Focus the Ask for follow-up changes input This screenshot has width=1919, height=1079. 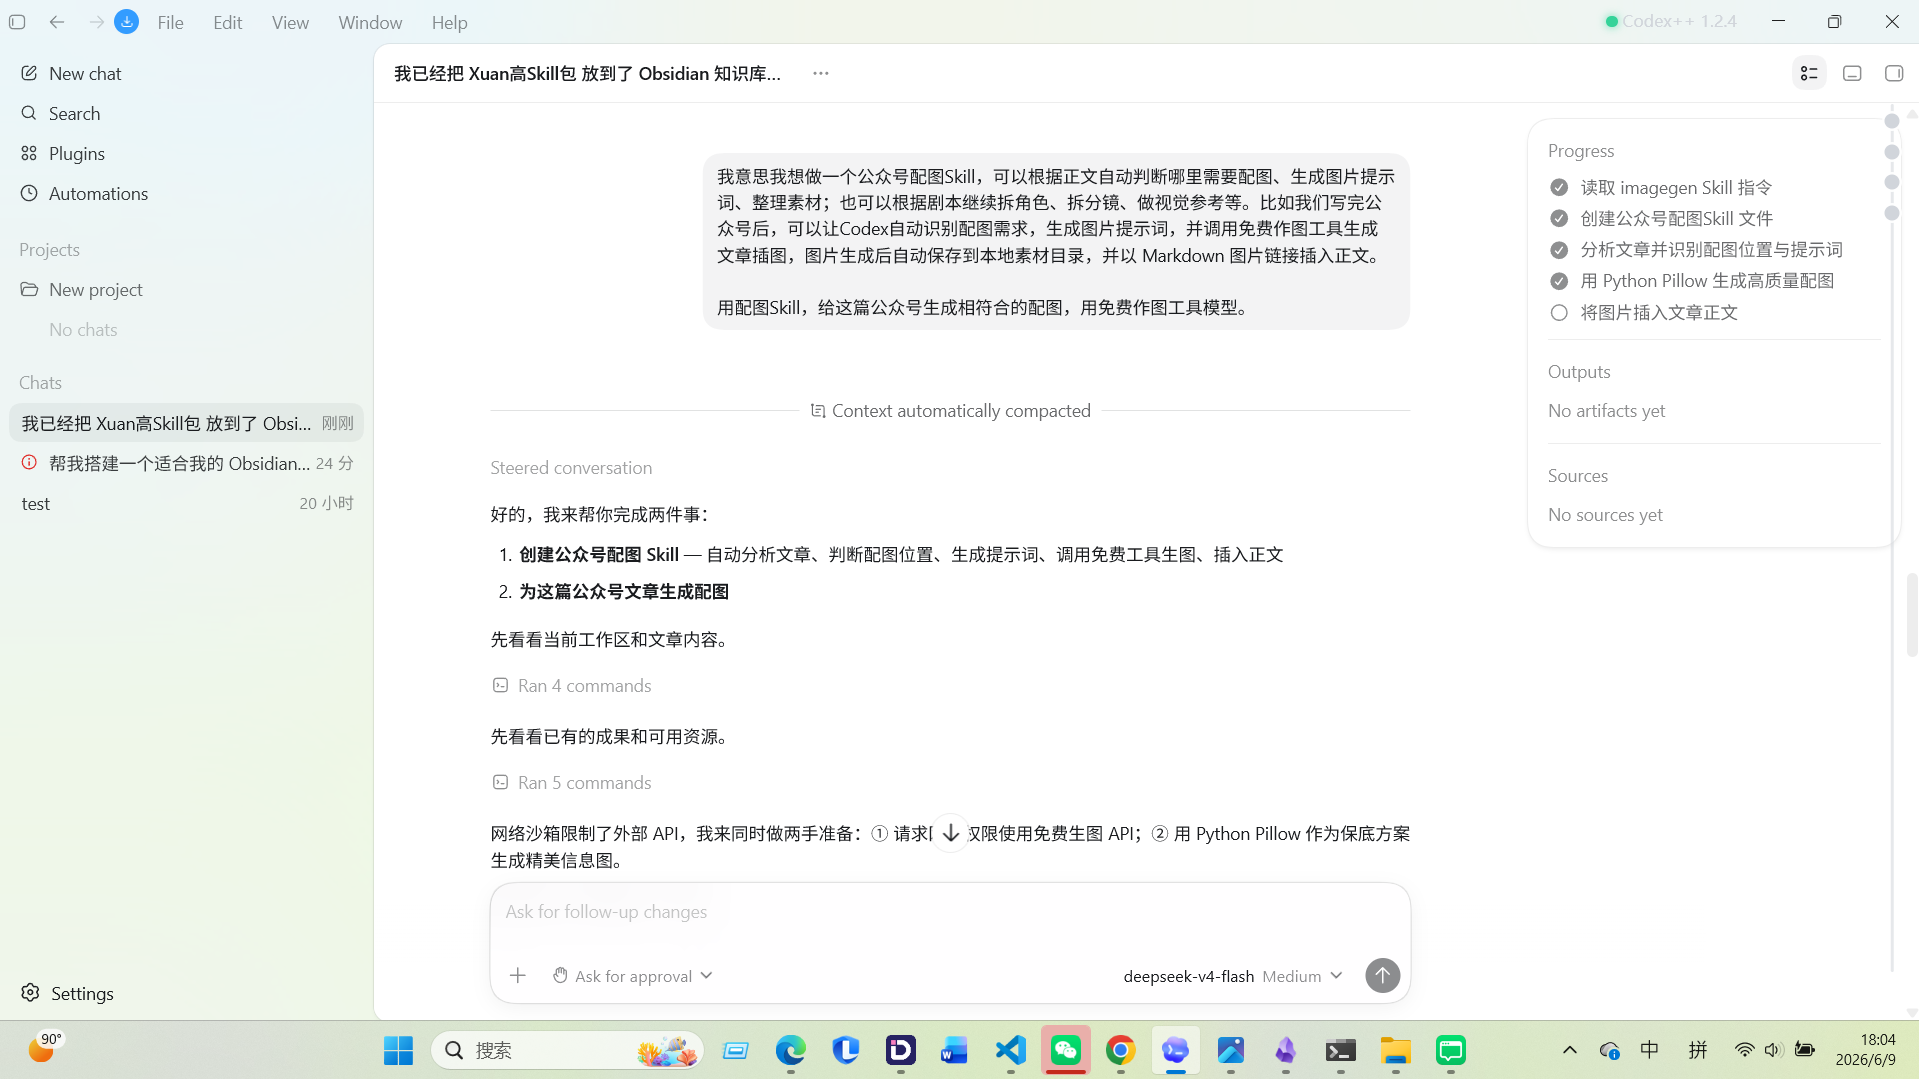950,912
